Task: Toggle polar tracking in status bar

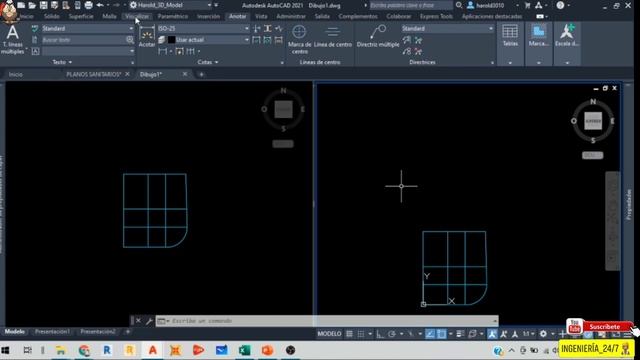Action: click(x=392, y=334)
